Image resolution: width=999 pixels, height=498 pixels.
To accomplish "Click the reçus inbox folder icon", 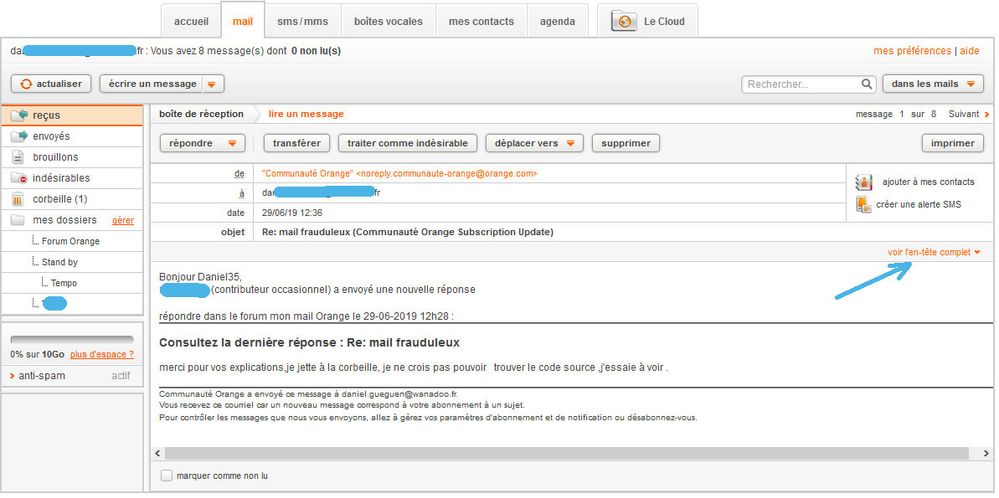I will point(19,115).
